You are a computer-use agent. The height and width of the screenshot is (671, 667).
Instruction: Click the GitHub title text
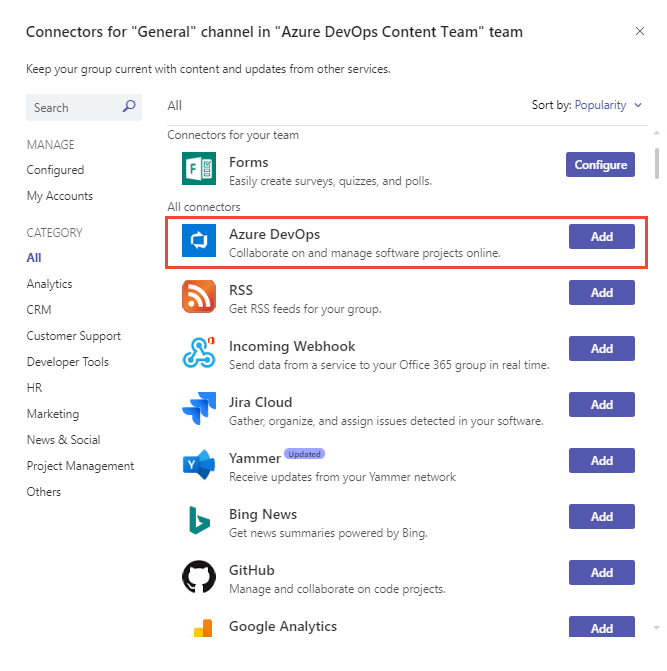(x=252, y=571)
